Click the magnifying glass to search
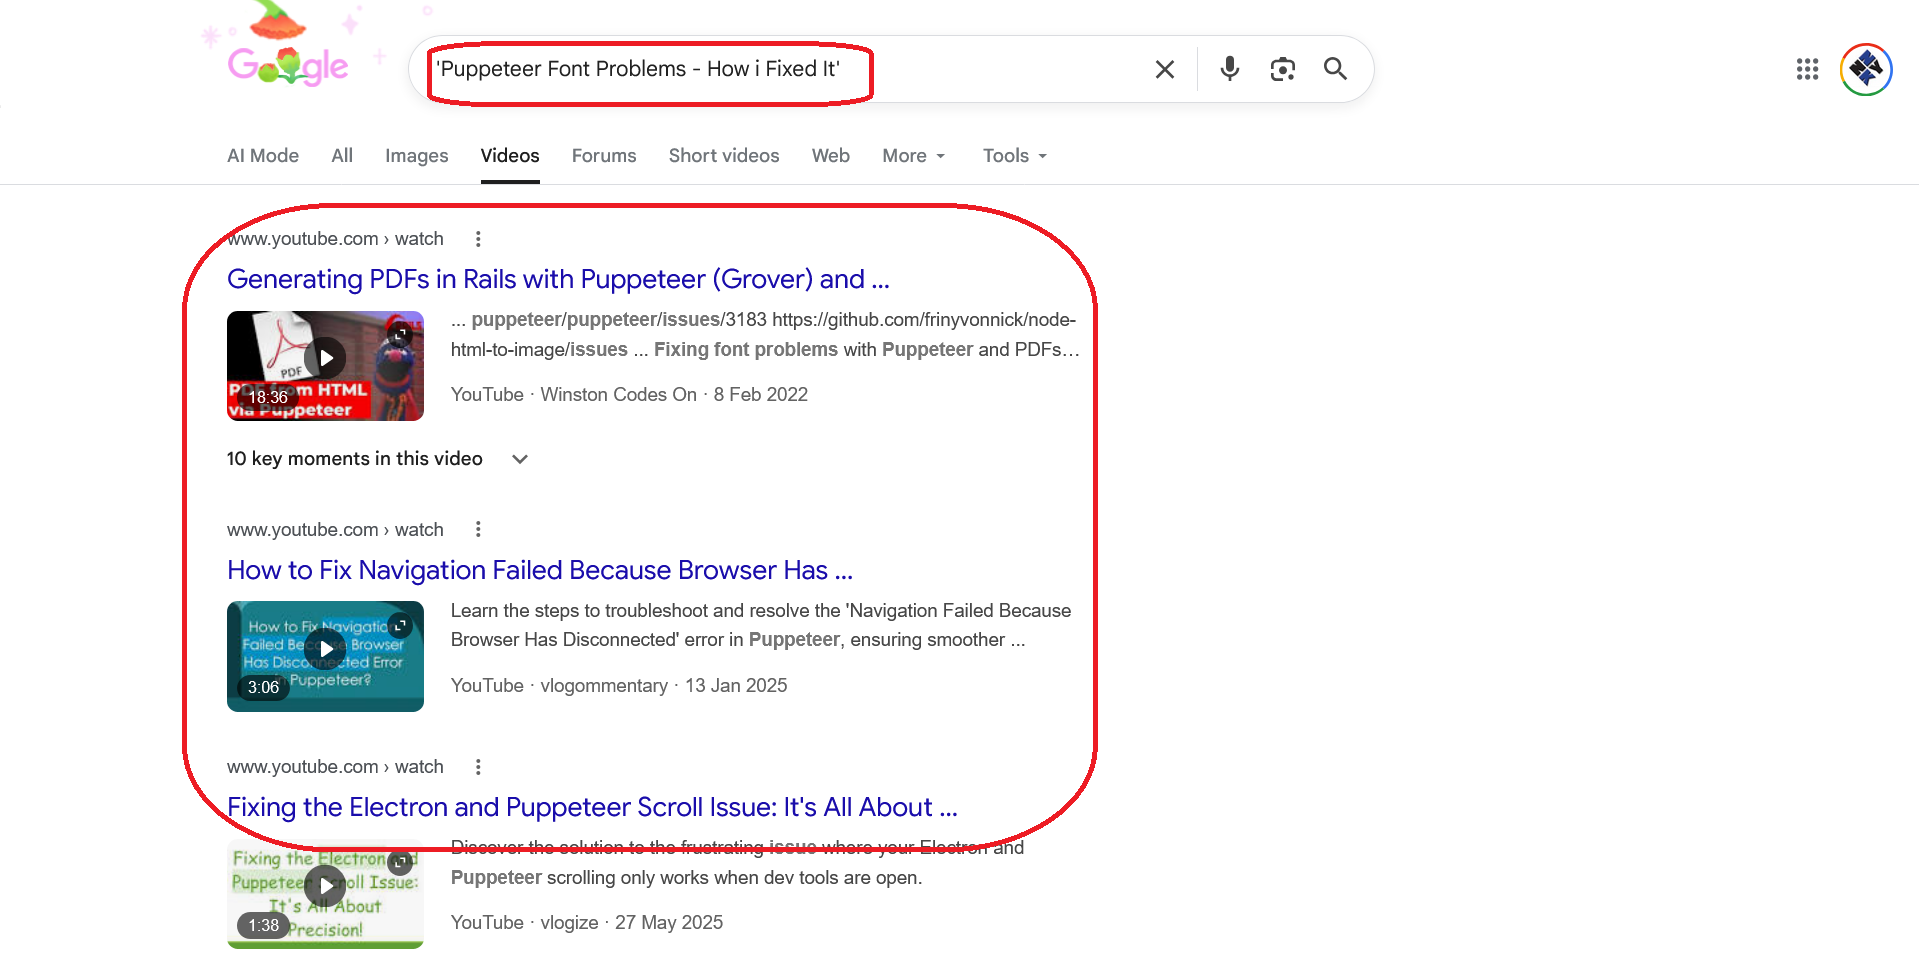 click(x=1335, y=69)
